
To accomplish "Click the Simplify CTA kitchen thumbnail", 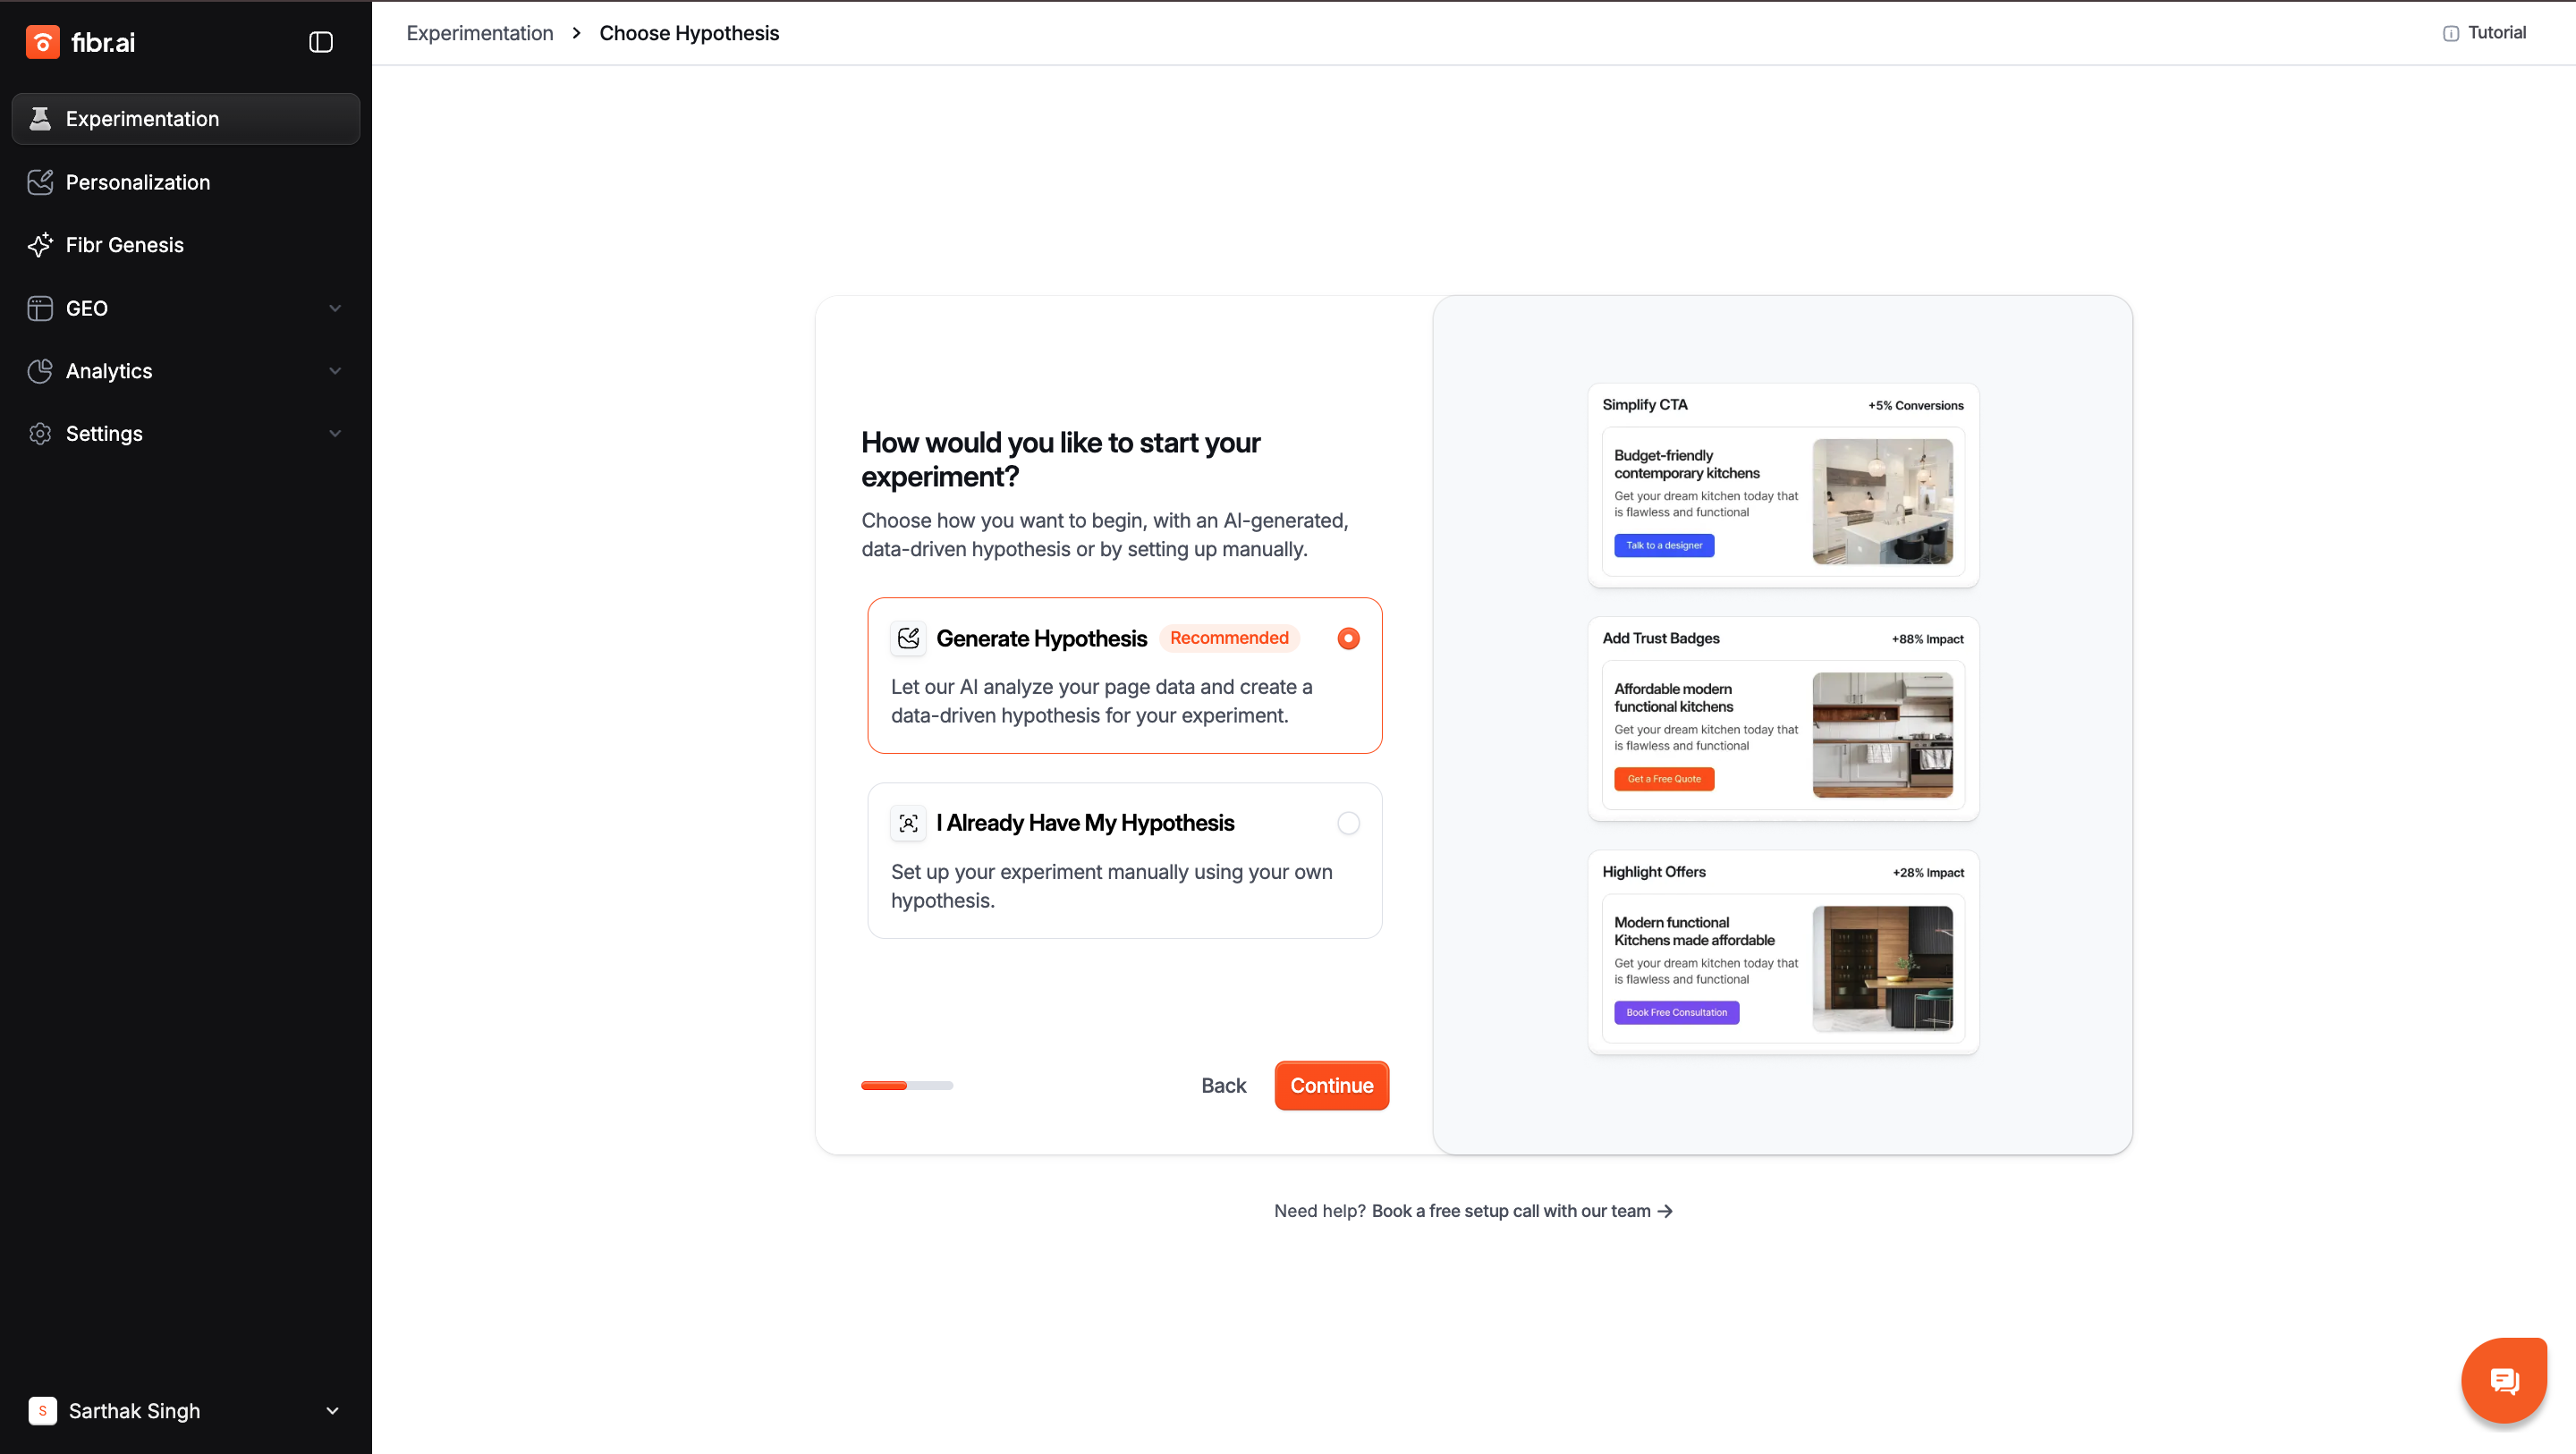I will (1882, 502).
